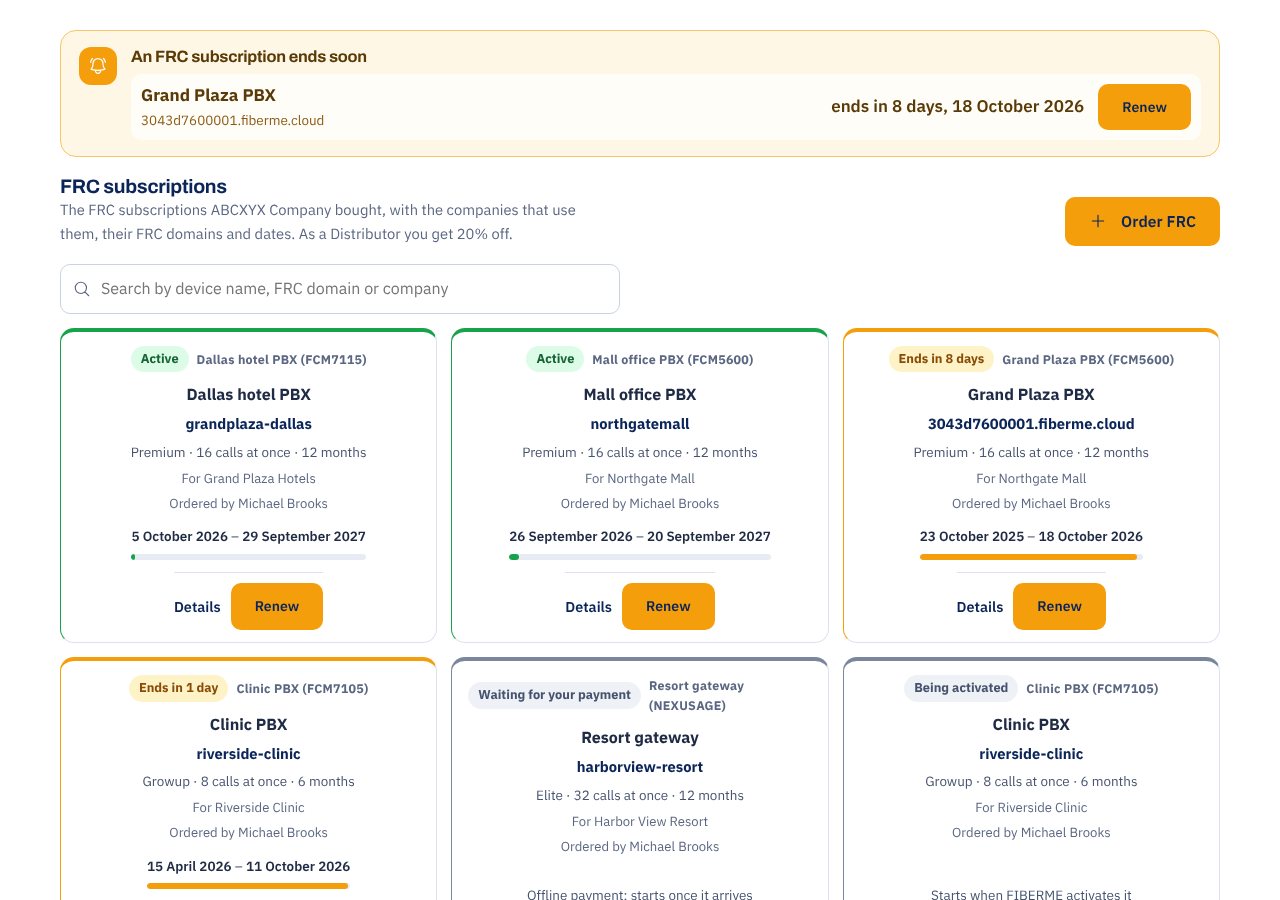1280x900 pixels.
Task: Click the magnifier icon in the search box
Action: 82,289
